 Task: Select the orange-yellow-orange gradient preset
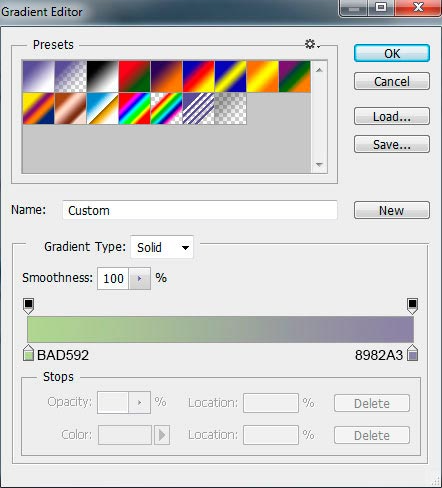click(262, 76)
